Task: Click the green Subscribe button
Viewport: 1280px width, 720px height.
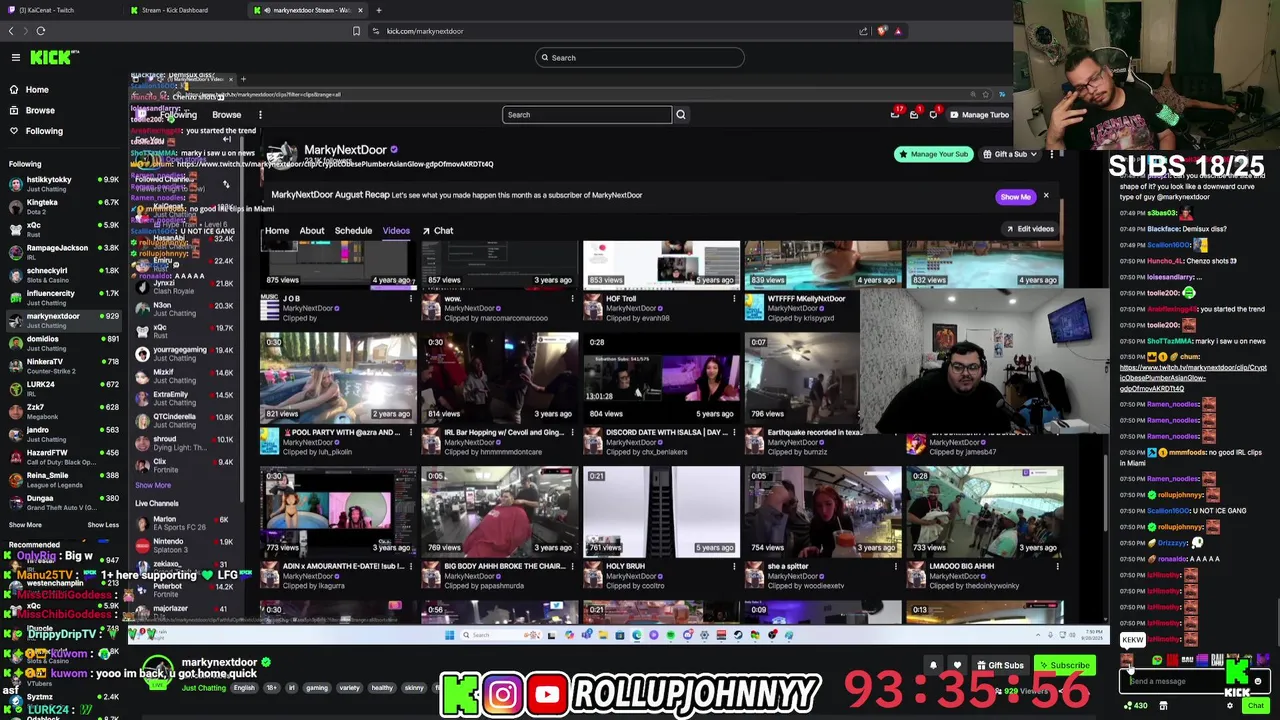Action: pyautogui.click(x=1064, y=665)
